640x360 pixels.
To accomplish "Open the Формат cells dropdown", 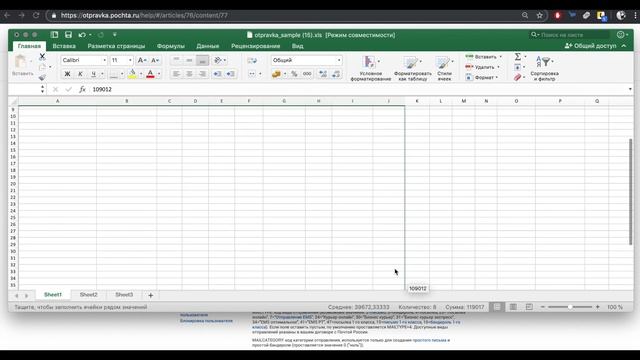I will point(482,77).
